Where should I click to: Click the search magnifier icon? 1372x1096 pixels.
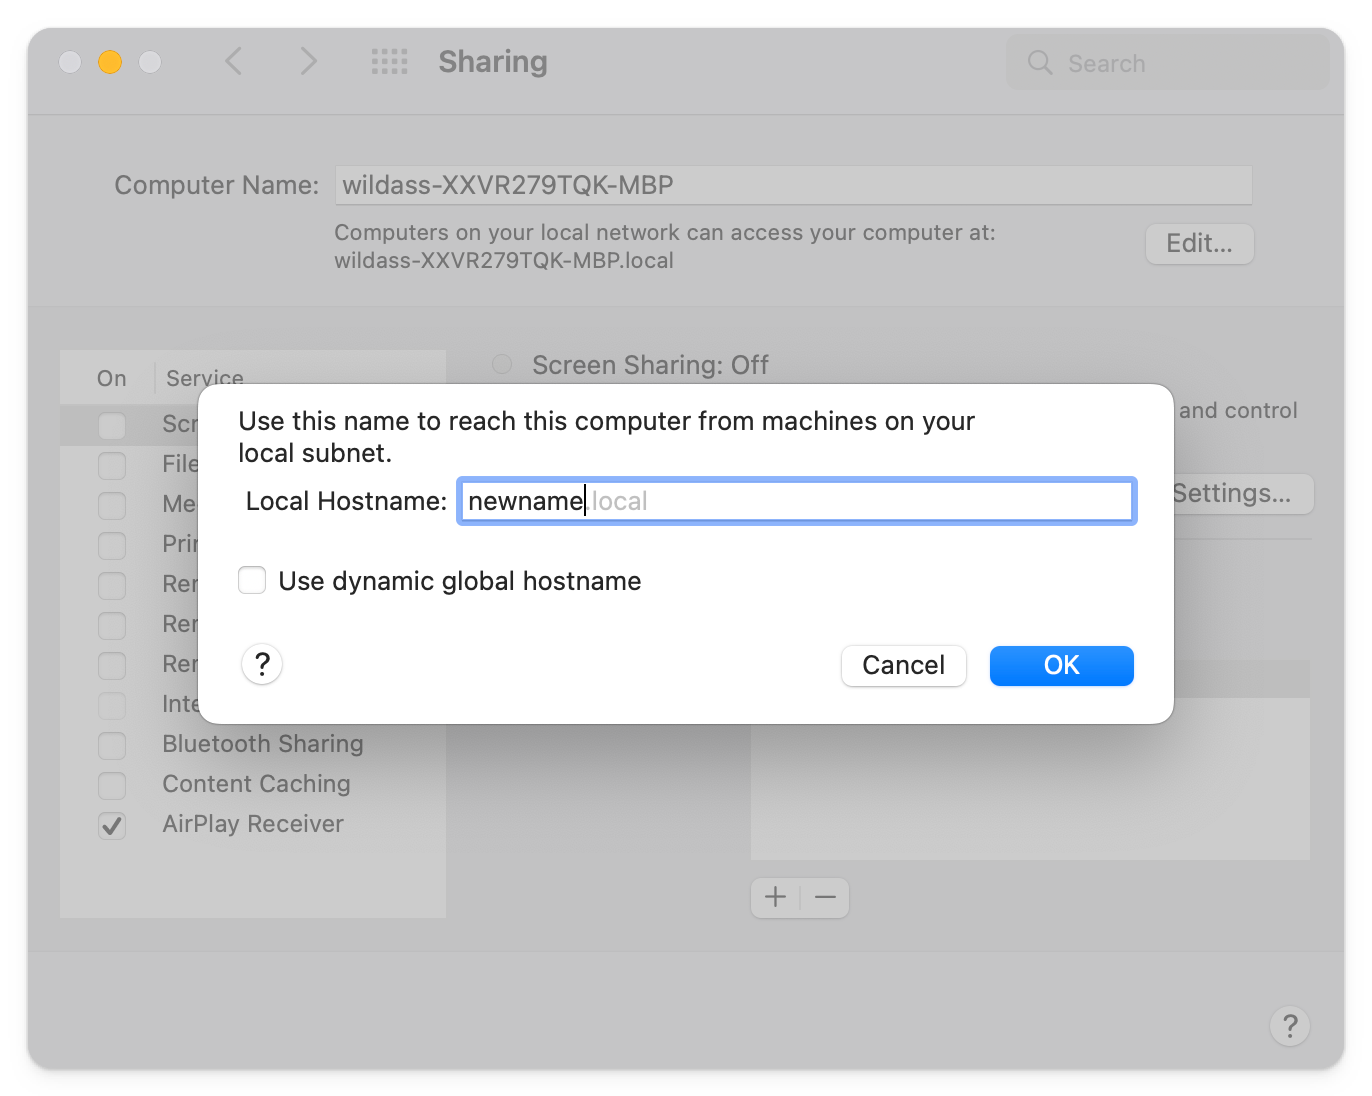pos(1040,62)
